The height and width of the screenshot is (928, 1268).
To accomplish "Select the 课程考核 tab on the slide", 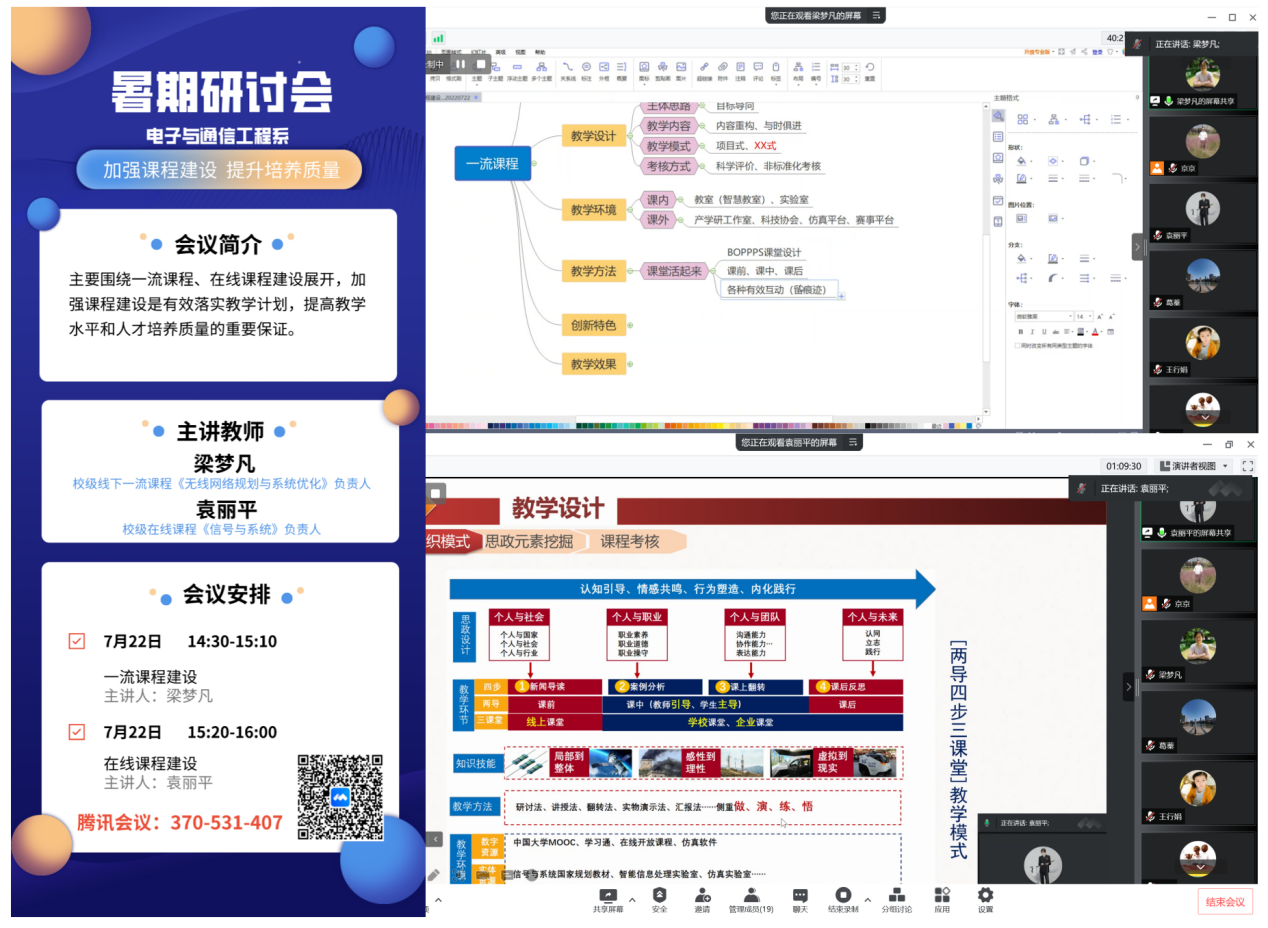I will (x=630, y=542).
